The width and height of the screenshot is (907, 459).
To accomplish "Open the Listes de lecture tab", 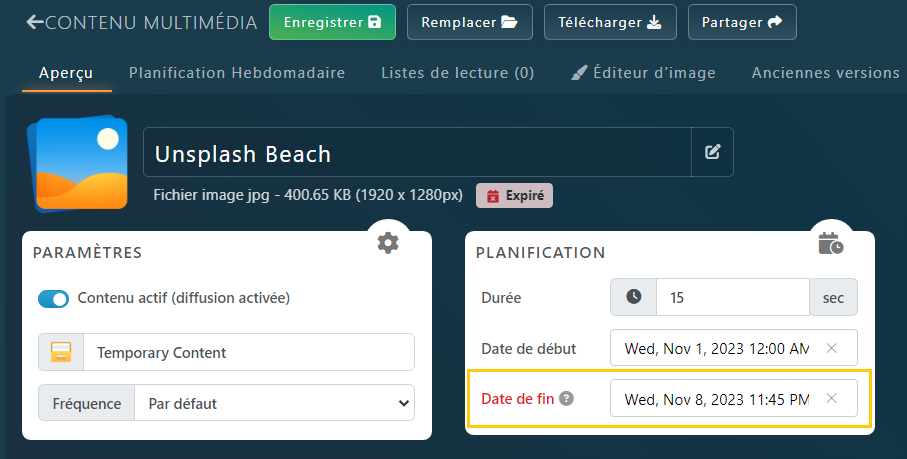I will tap(457, 73).
